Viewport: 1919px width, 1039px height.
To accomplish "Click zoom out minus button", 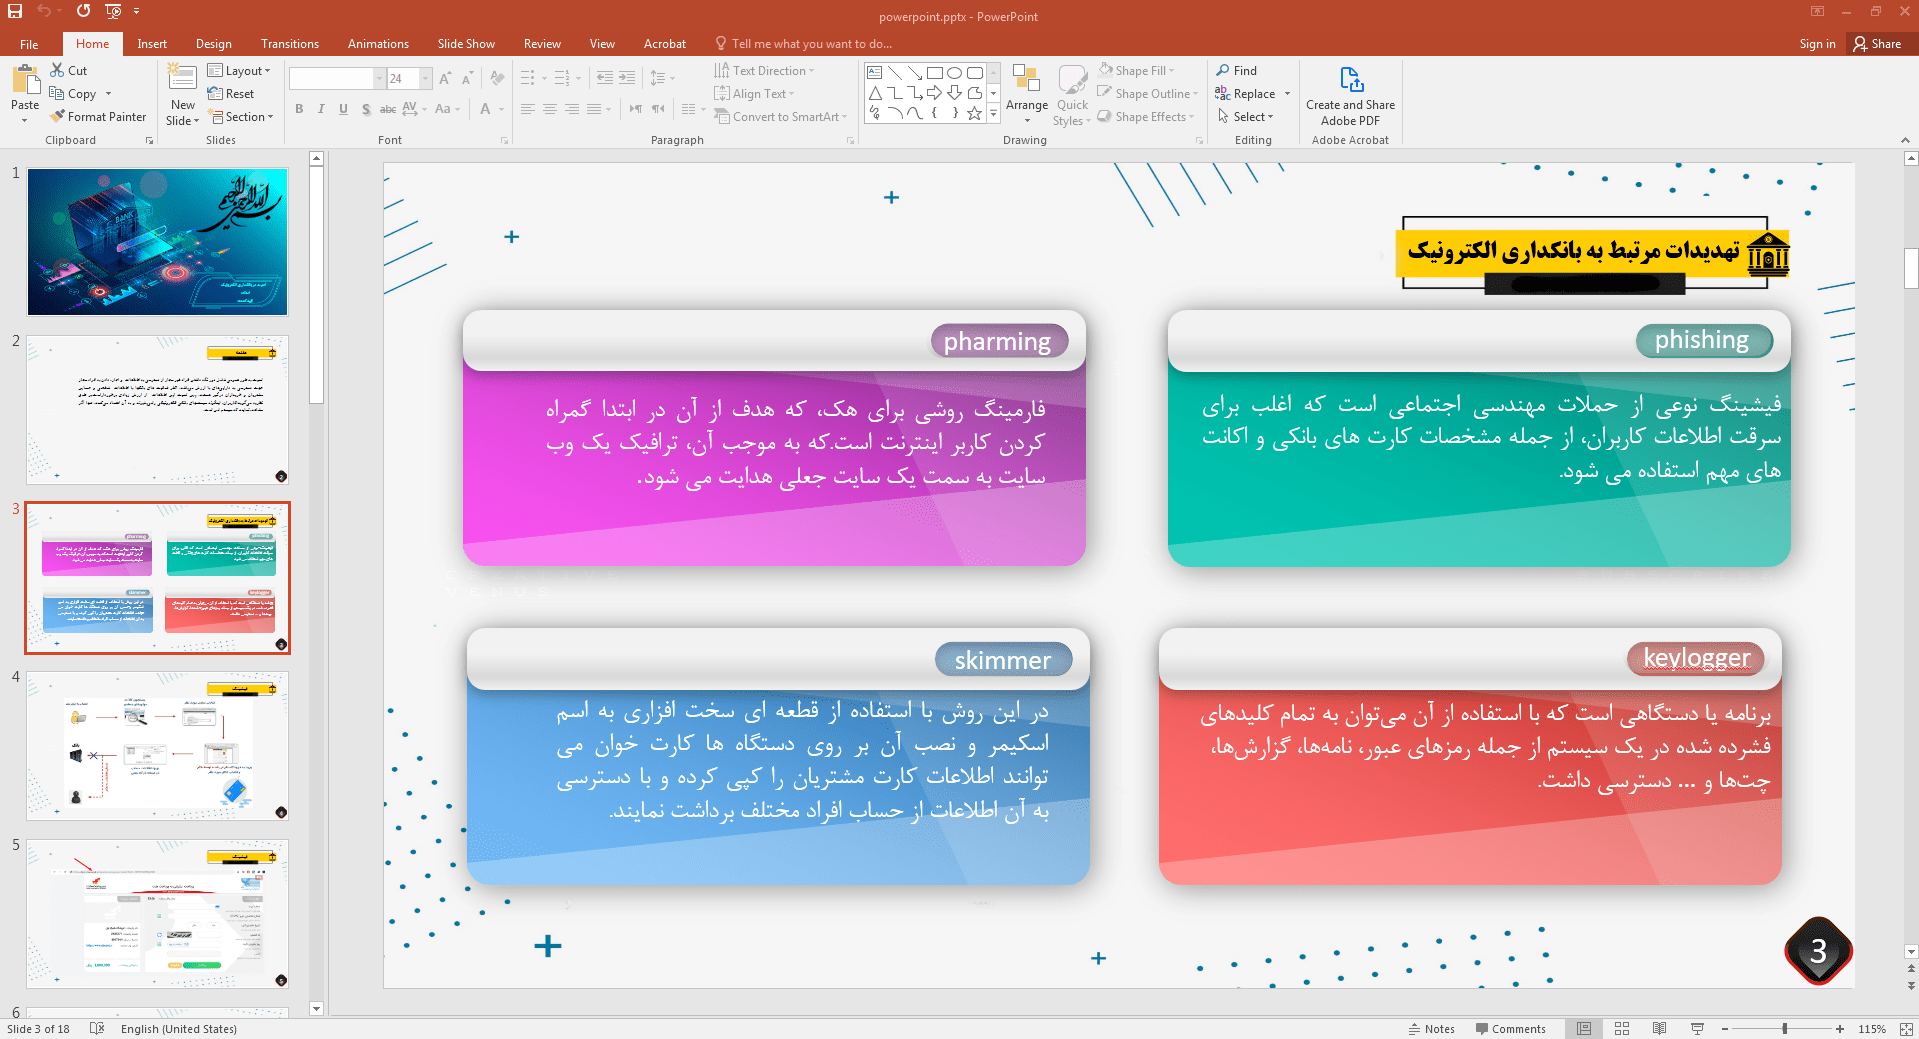I will [x=1725, y=1029].
